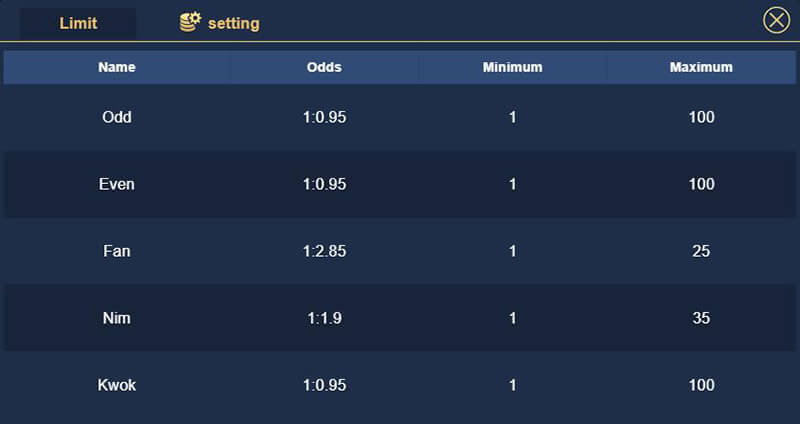
Task: Switch to the setting tab
Action: (x=220, y=23)
